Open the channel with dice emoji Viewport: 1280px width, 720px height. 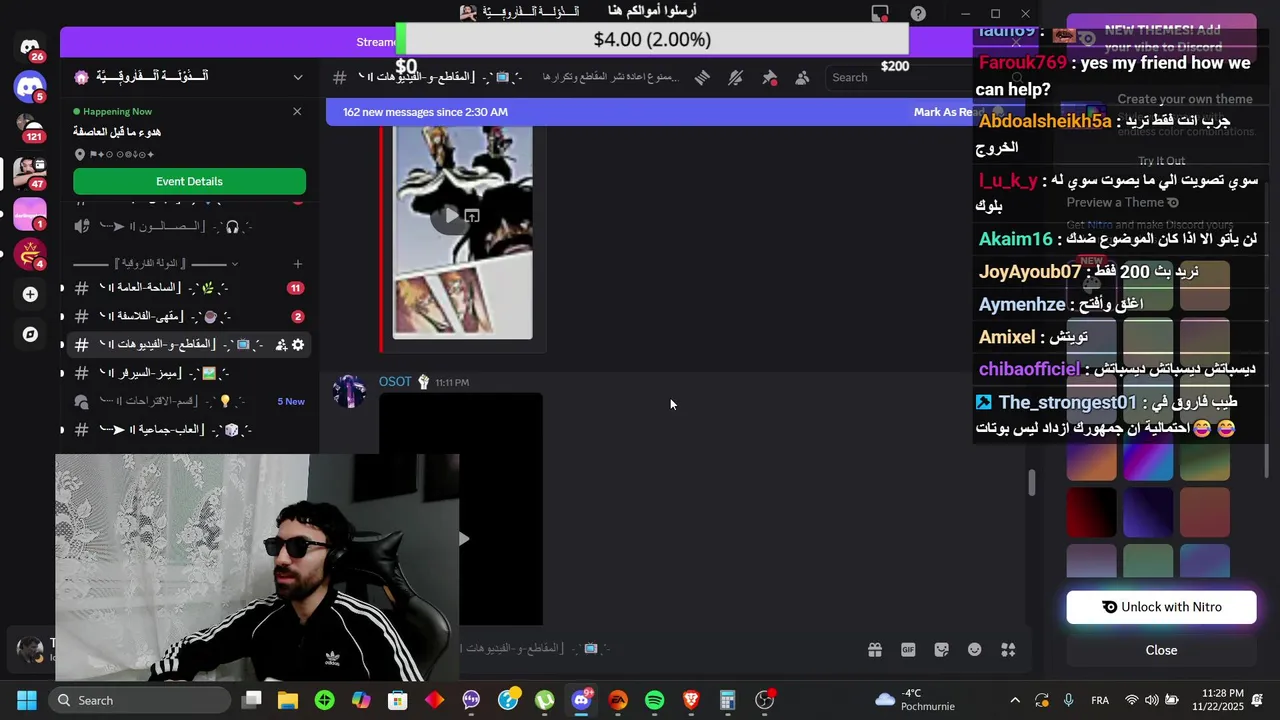coord(188,429)
